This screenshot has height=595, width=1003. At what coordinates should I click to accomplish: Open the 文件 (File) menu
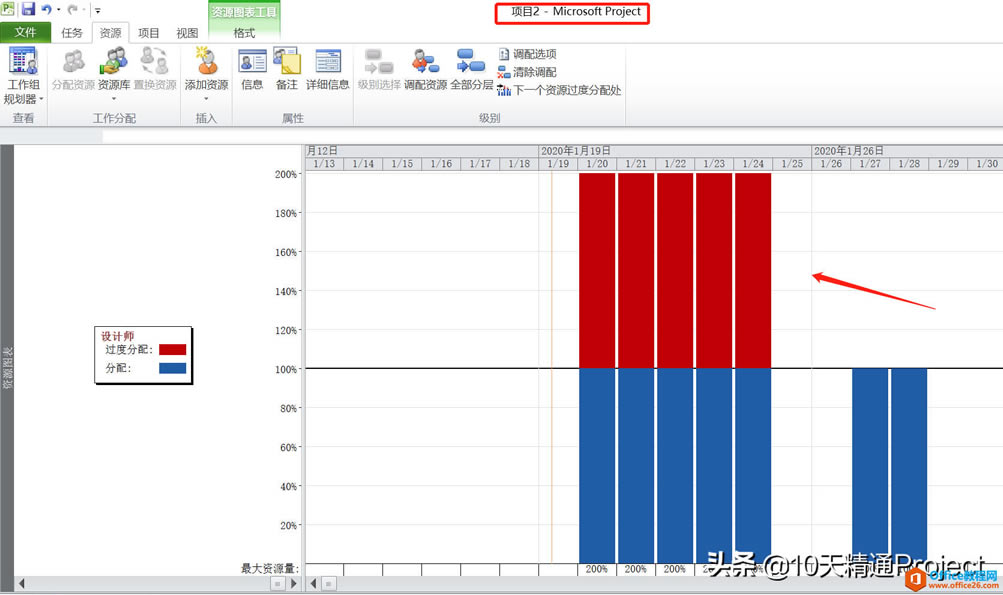tap(25, 31)
